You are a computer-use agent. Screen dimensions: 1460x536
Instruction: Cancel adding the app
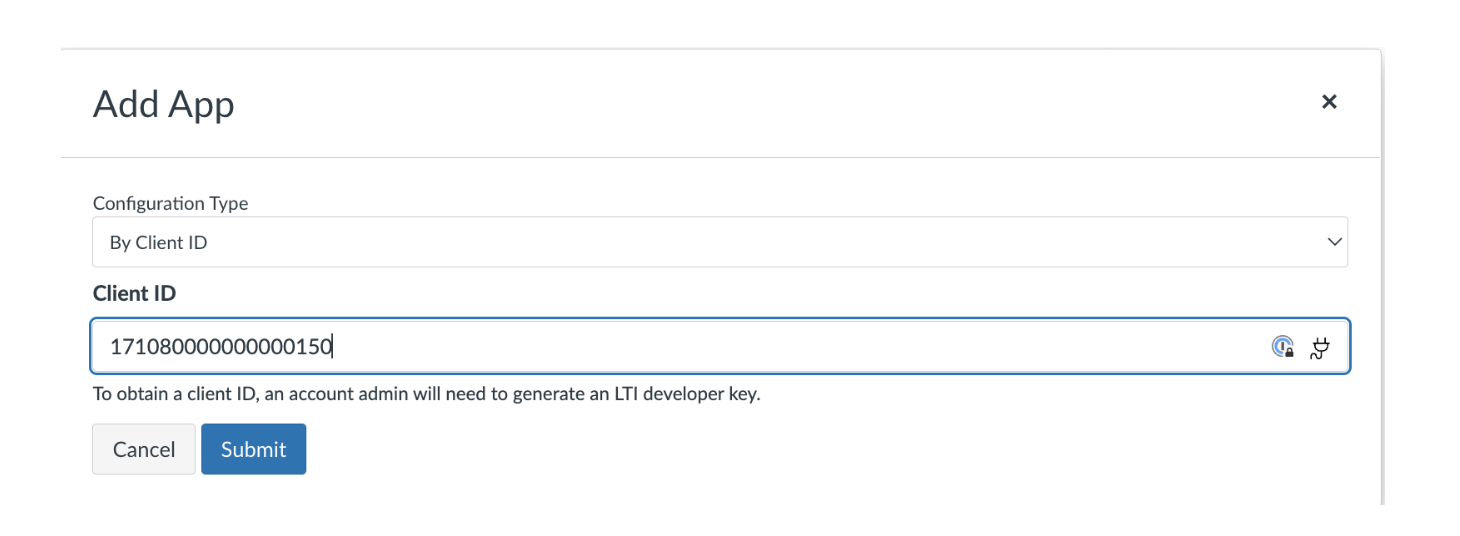coord(144,449)
